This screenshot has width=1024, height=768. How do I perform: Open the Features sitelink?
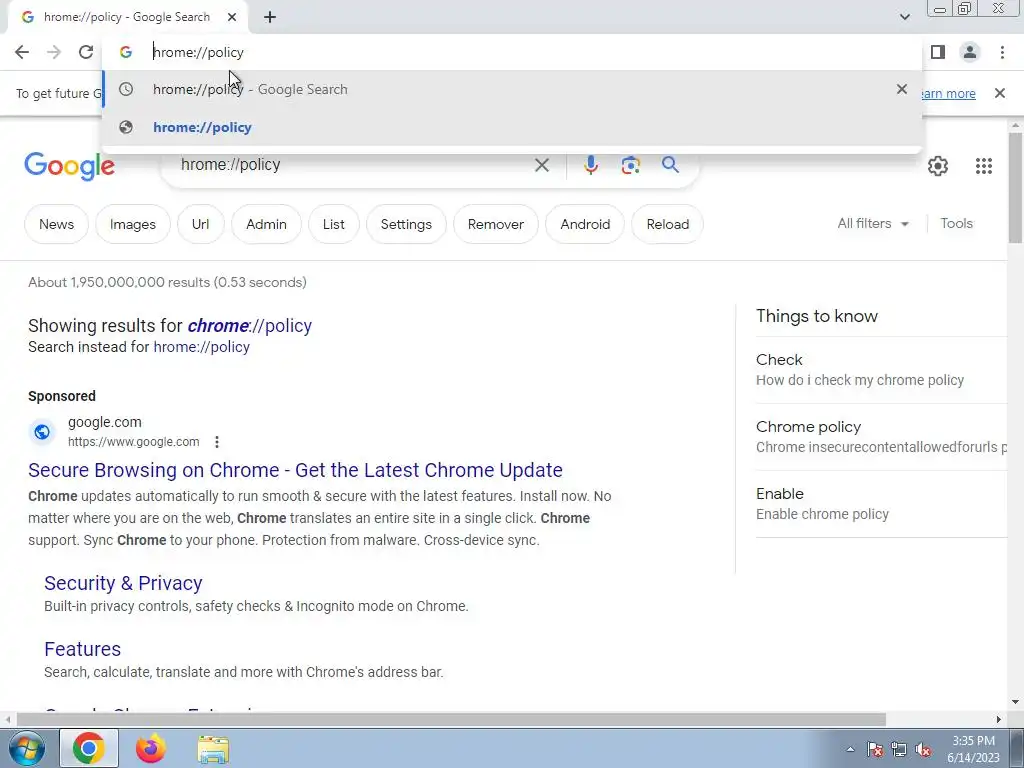pyautogui.click(x=82, y=649)
